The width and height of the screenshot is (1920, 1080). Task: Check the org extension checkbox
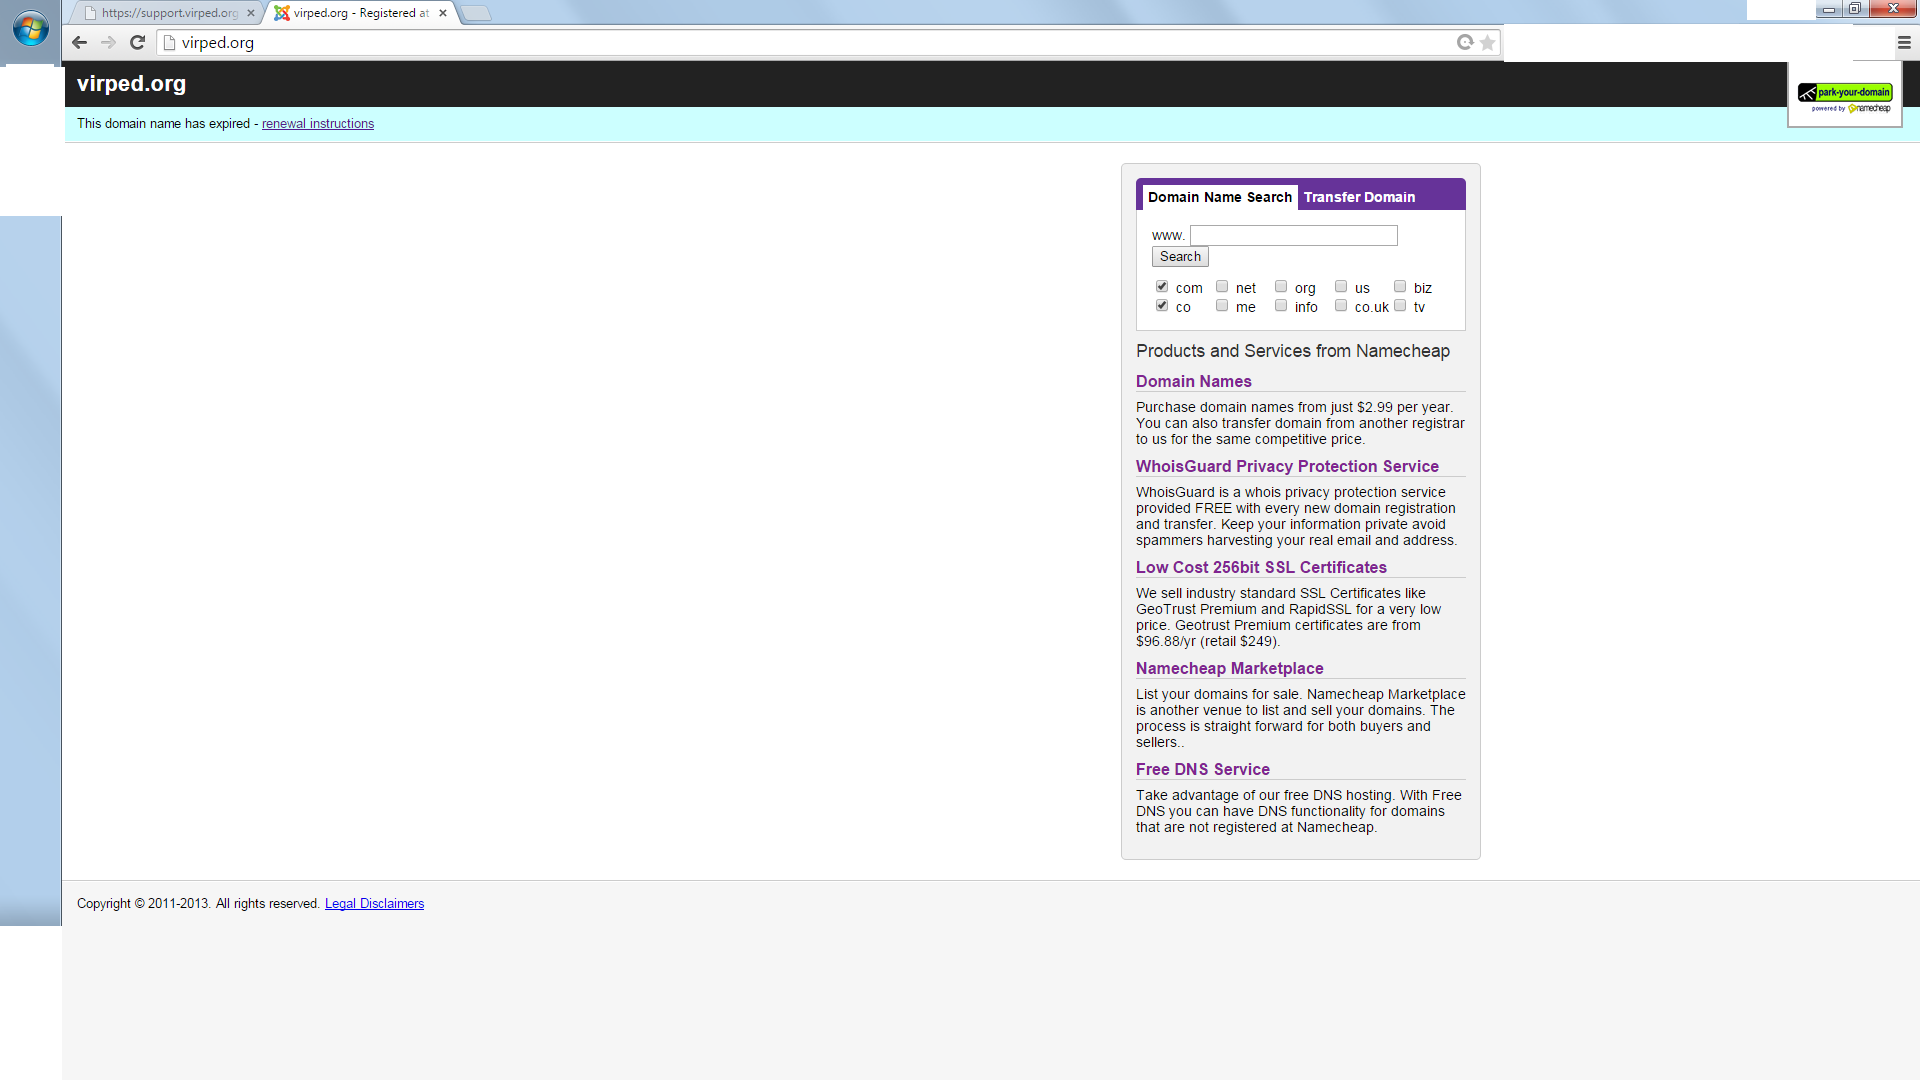tap(1281, 287)
